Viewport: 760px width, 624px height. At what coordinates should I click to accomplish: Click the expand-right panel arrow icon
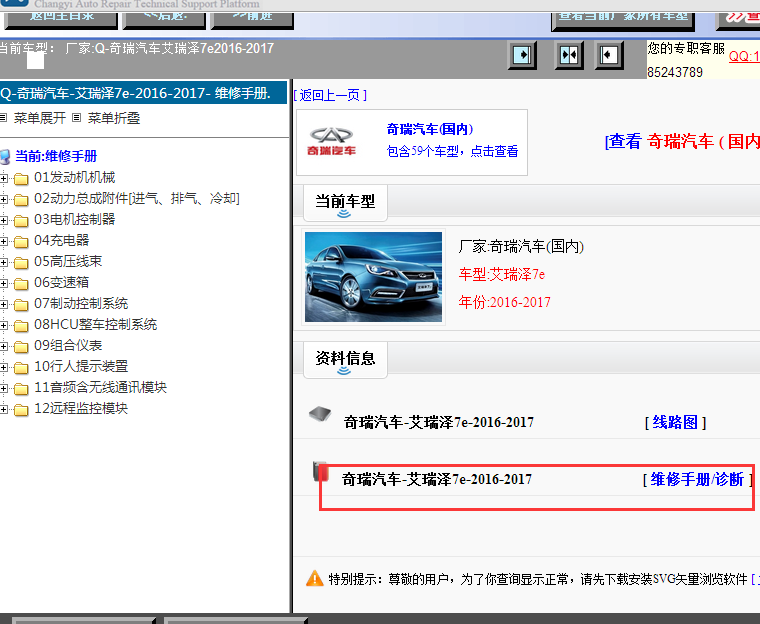pyautogui.click(x=522, y=55)
